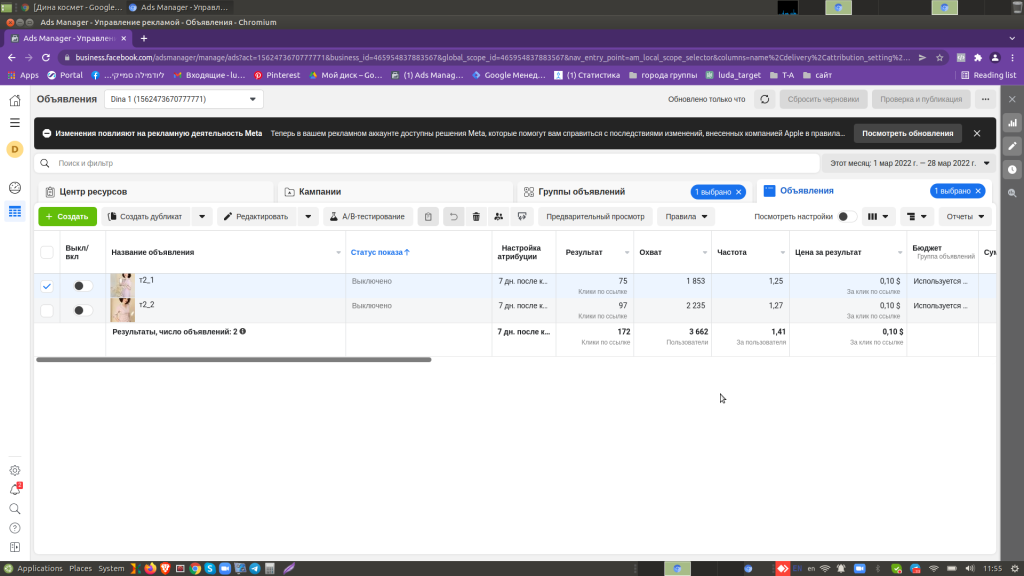1024x576 pixels.
Task: Click the trash delete icon in toolbar
Action: tap(476, 216)
